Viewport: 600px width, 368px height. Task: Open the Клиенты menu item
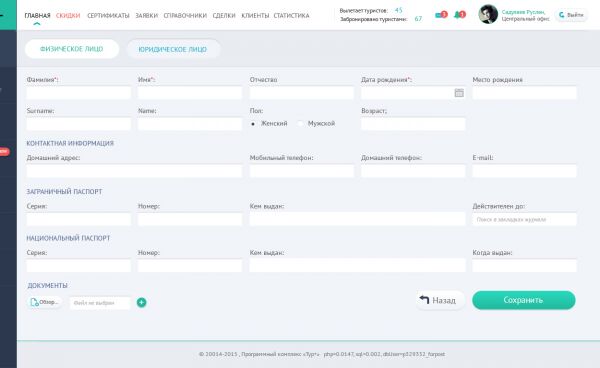click(255, 16)
